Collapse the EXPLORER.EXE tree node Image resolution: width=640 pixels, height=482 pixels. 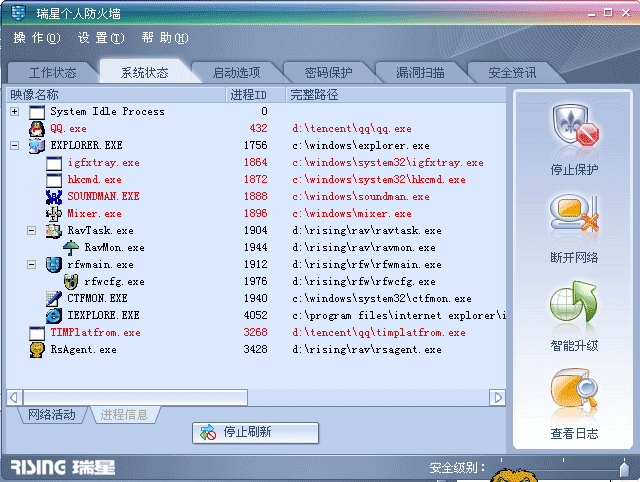(x=15, y=145)
